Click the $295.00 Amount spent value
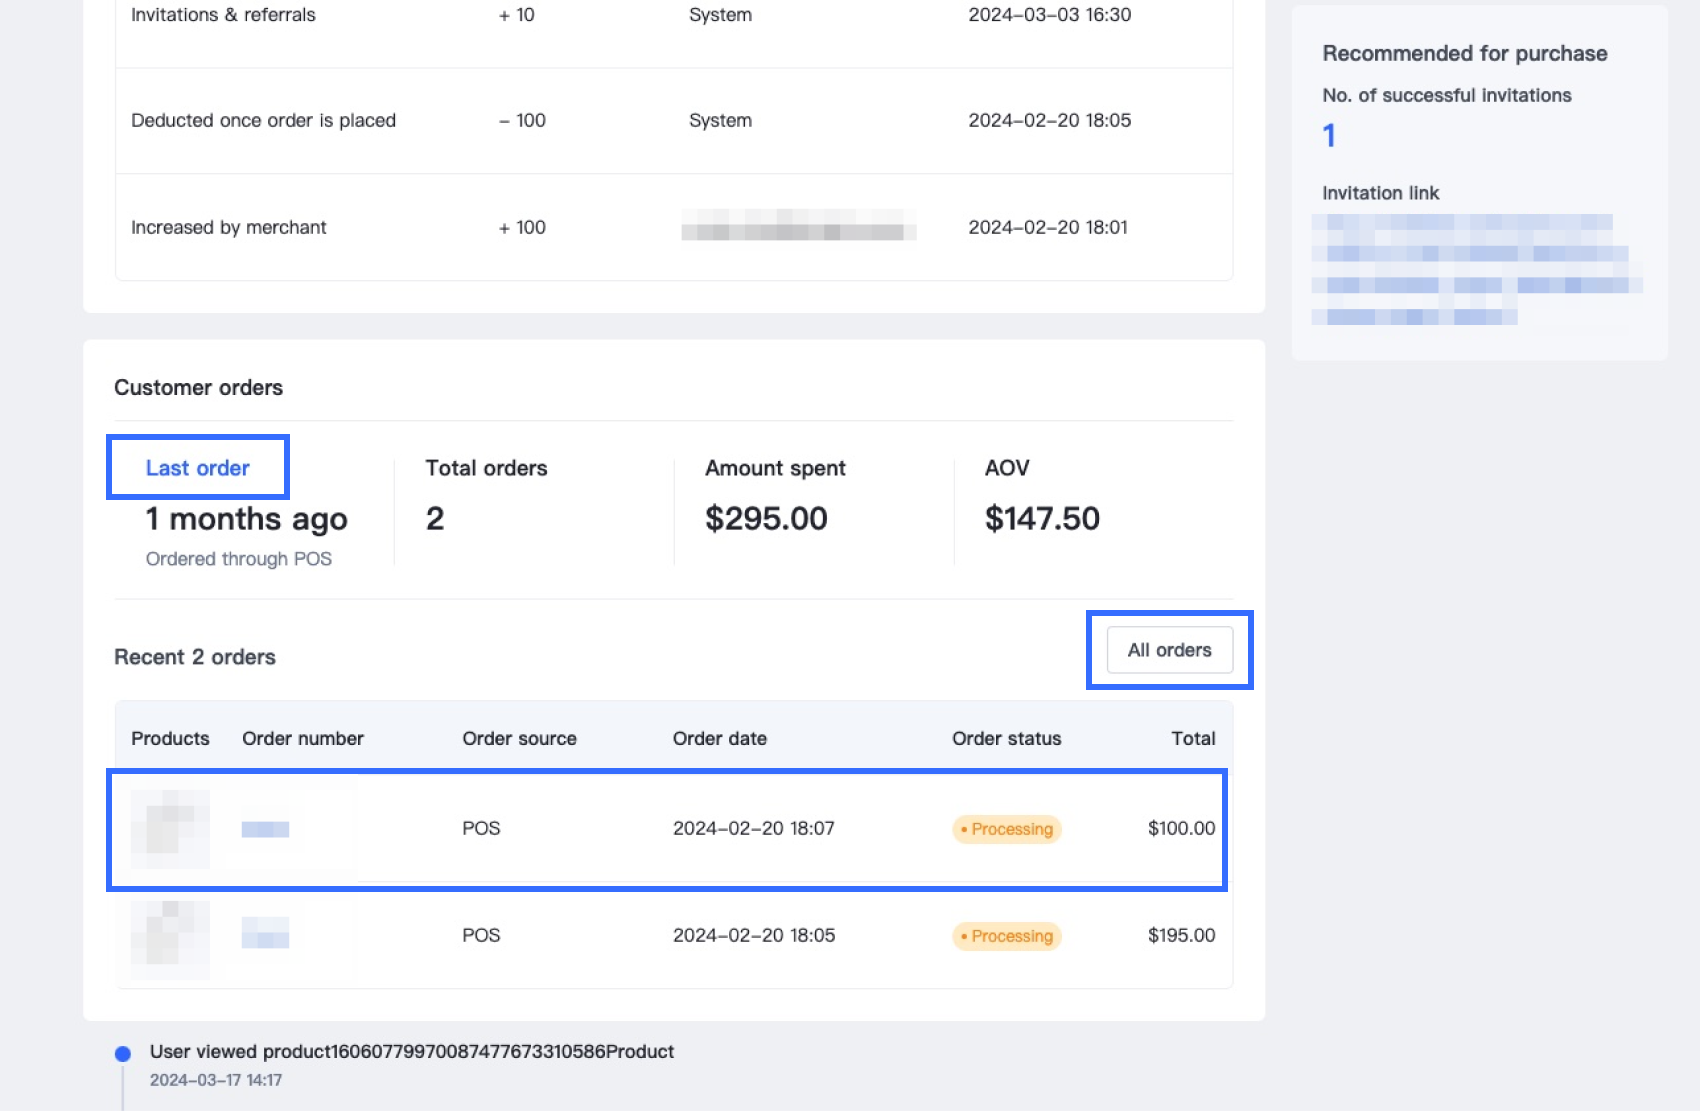This screenshot has width=1700, height=1111. point(766,519)
